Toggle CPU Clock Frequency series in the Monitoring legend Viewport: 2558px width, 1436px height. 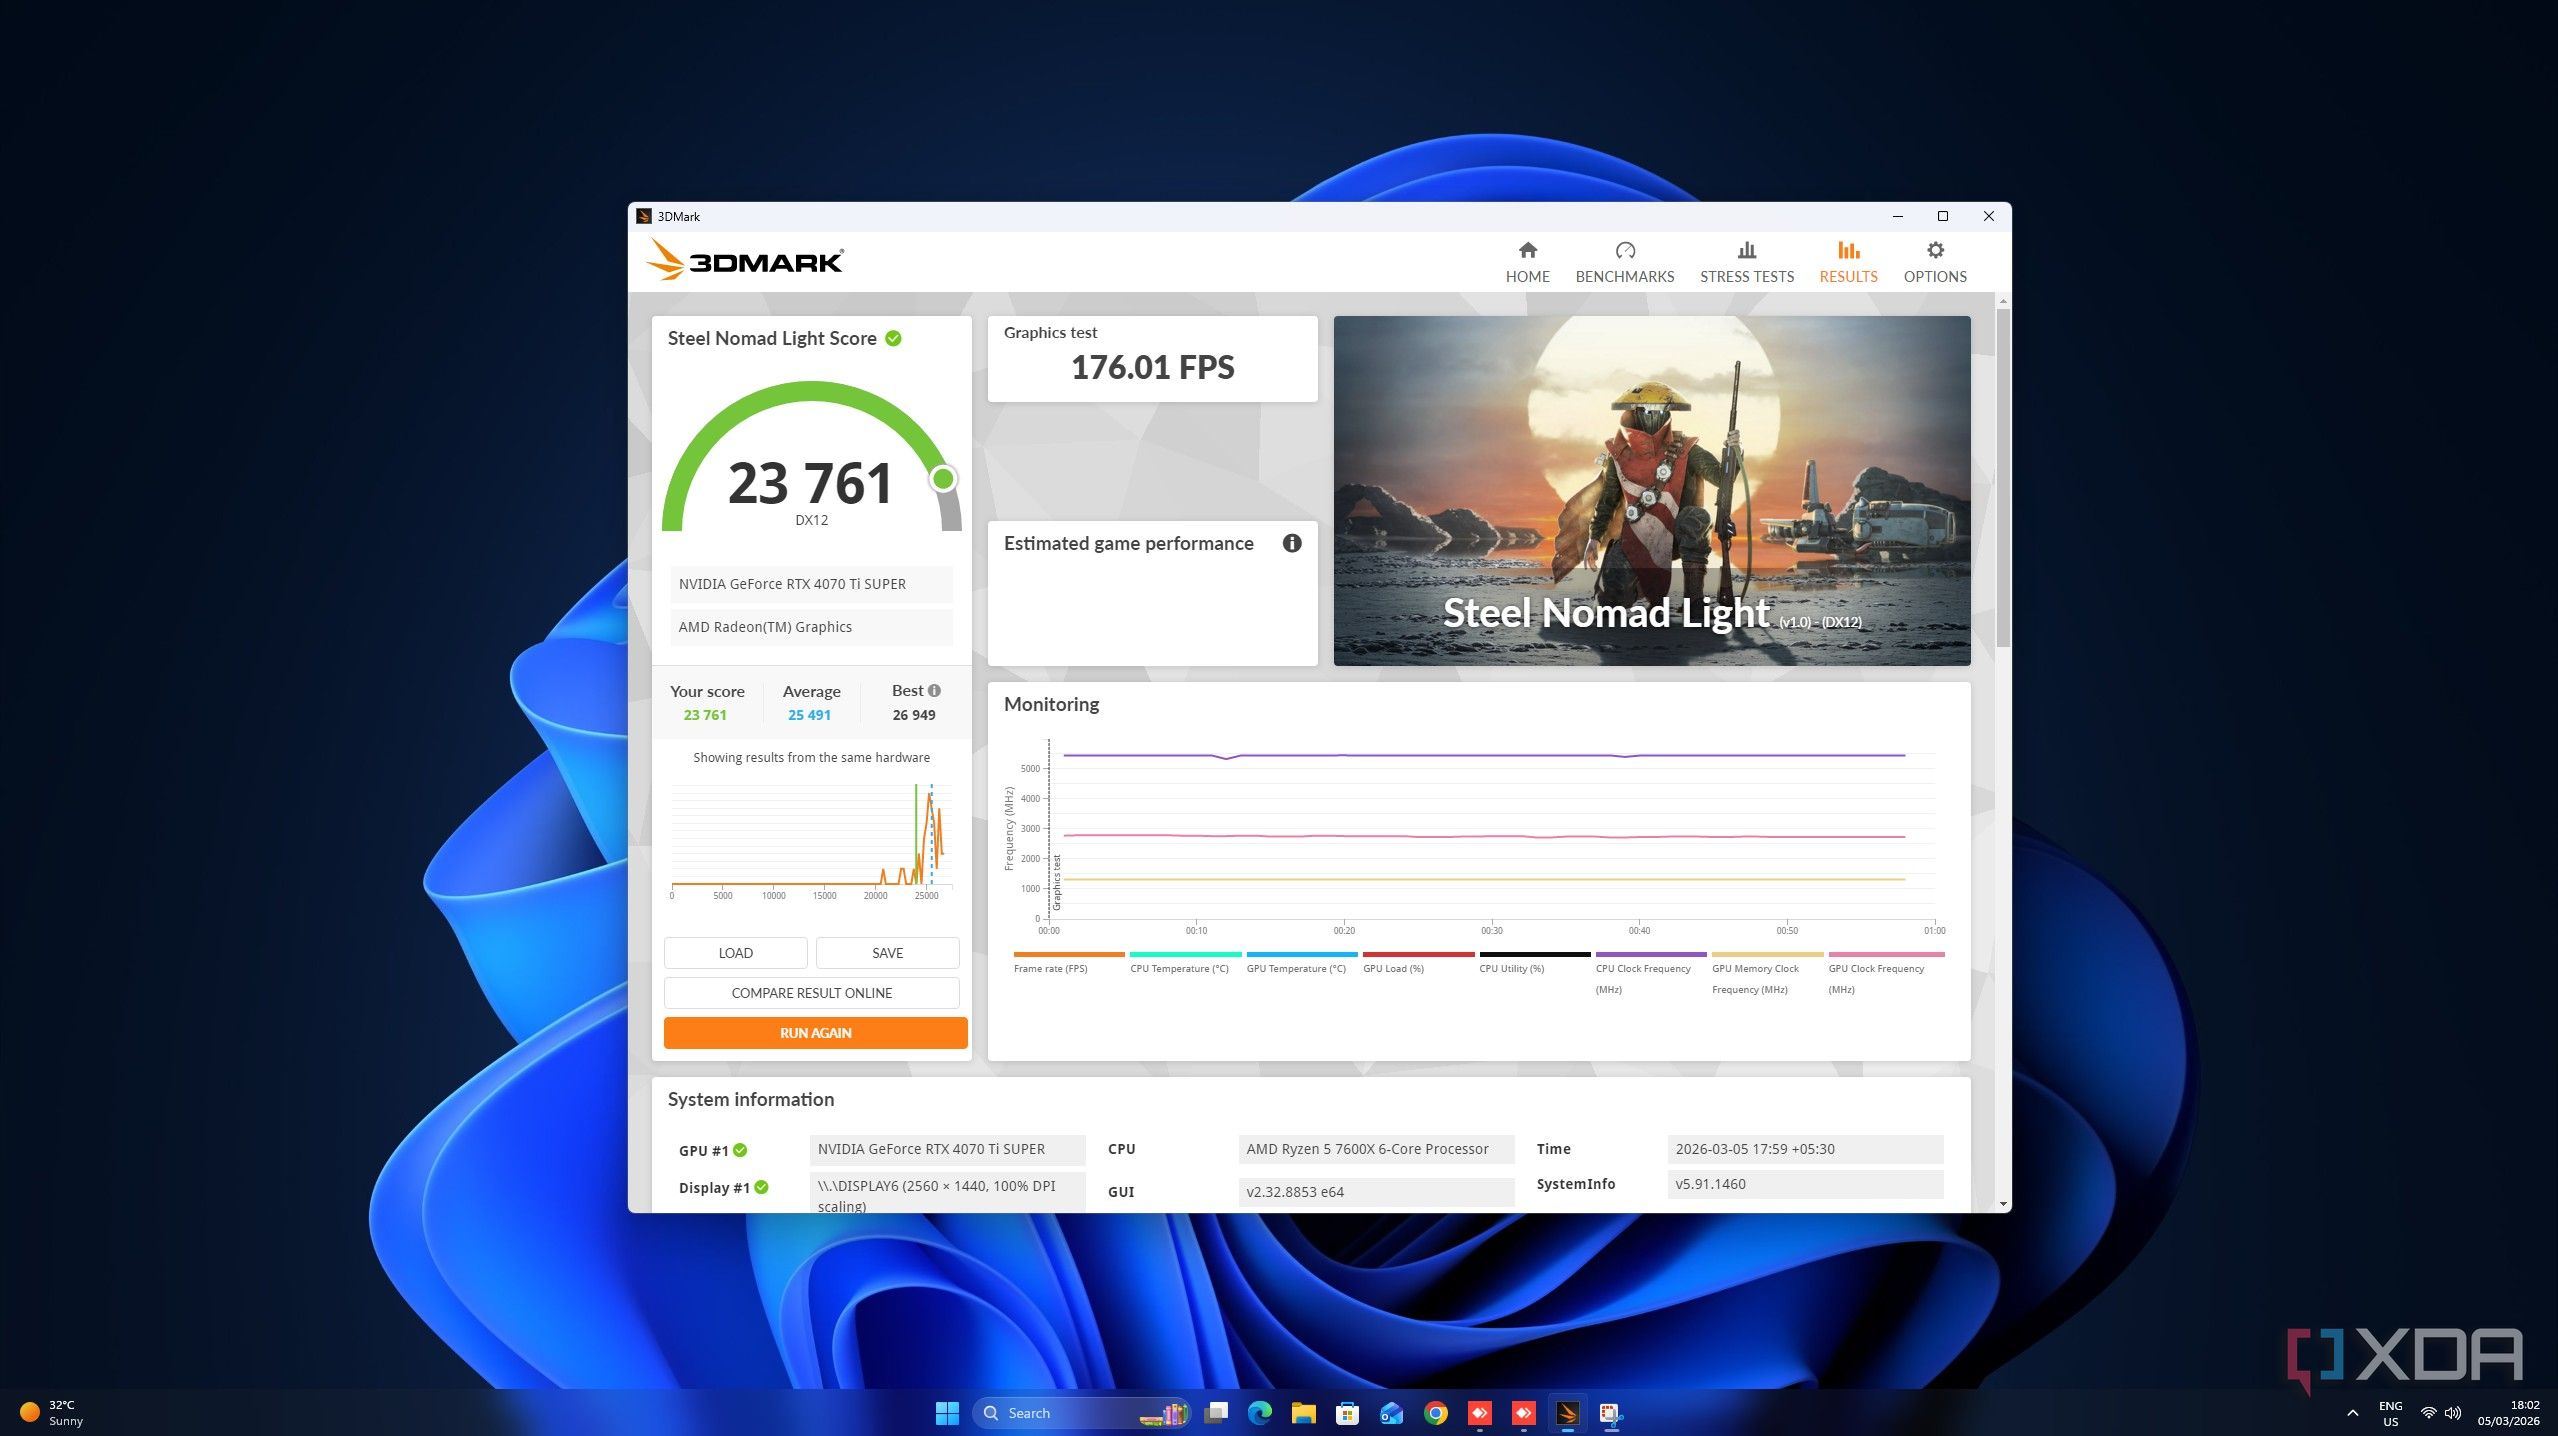1650,972
